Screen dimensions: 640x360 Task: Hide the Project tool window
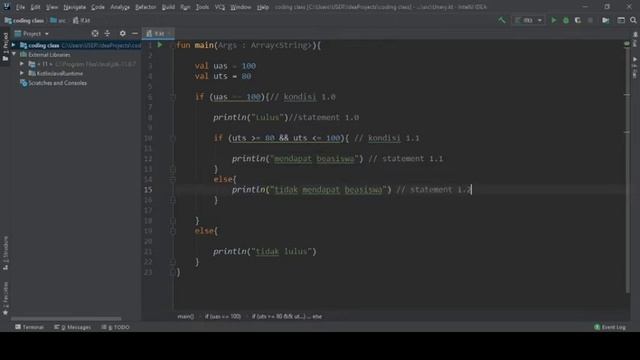[135, 33]
